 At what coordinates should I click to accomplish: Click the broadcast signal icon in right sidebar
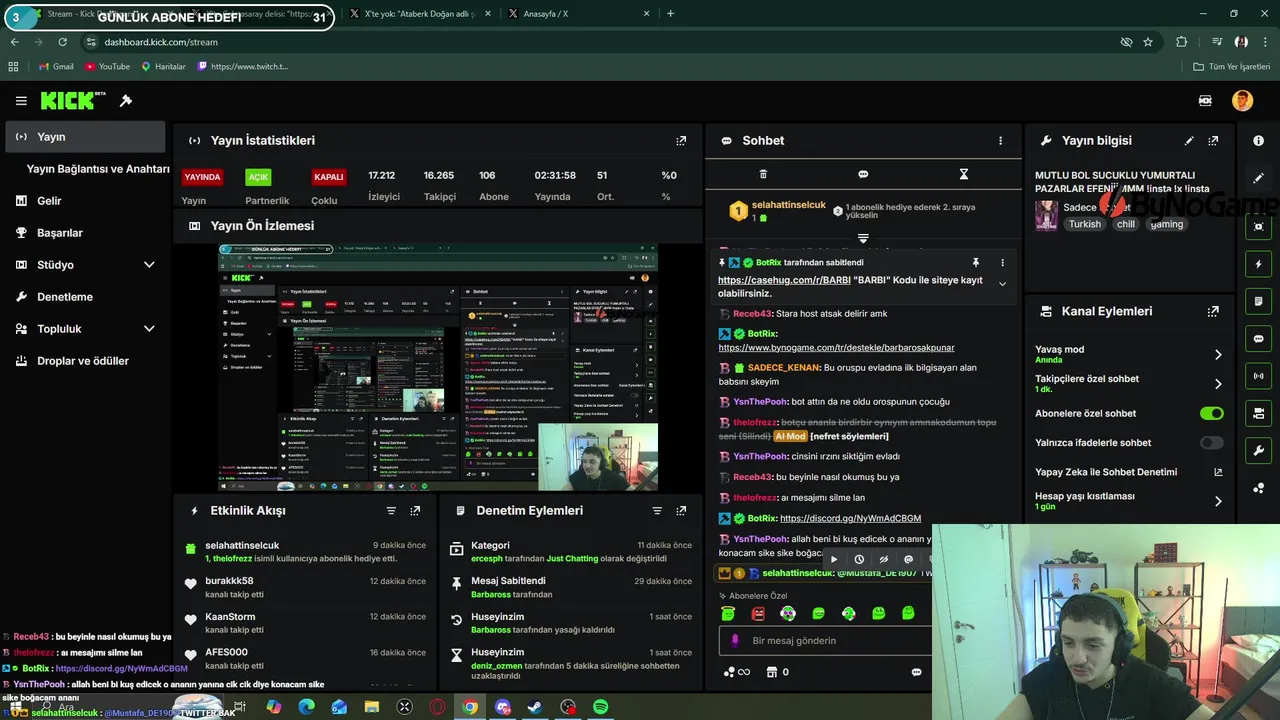tap(1258, 376)
